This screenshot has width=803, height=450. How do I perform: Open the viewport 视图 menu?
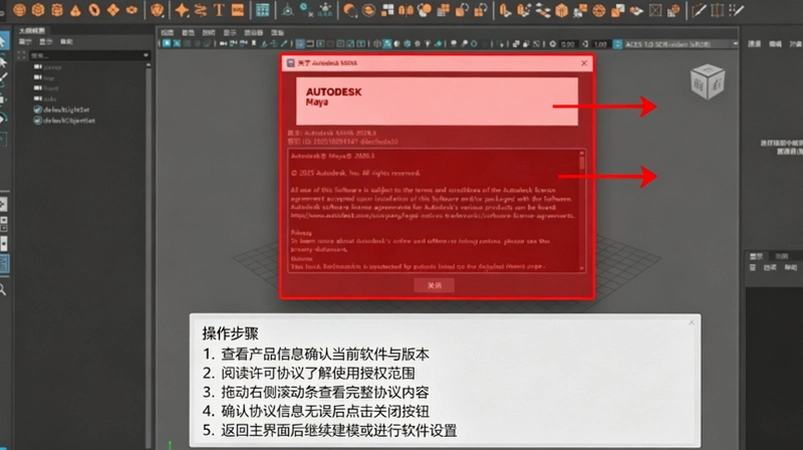click(x=167, y=33)
